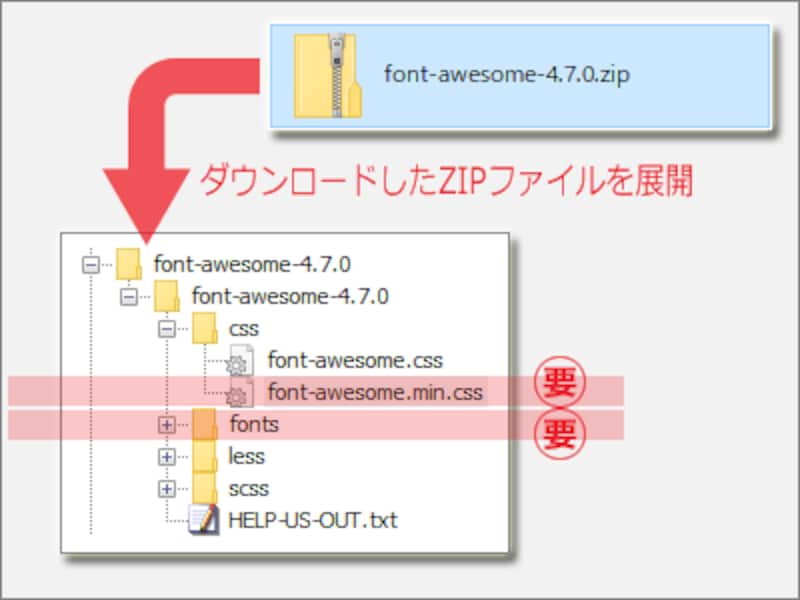Click the HELP-US-OUT.txt notepad icon
Viewport: 800px width, 600px height.
tap(204, 519)
